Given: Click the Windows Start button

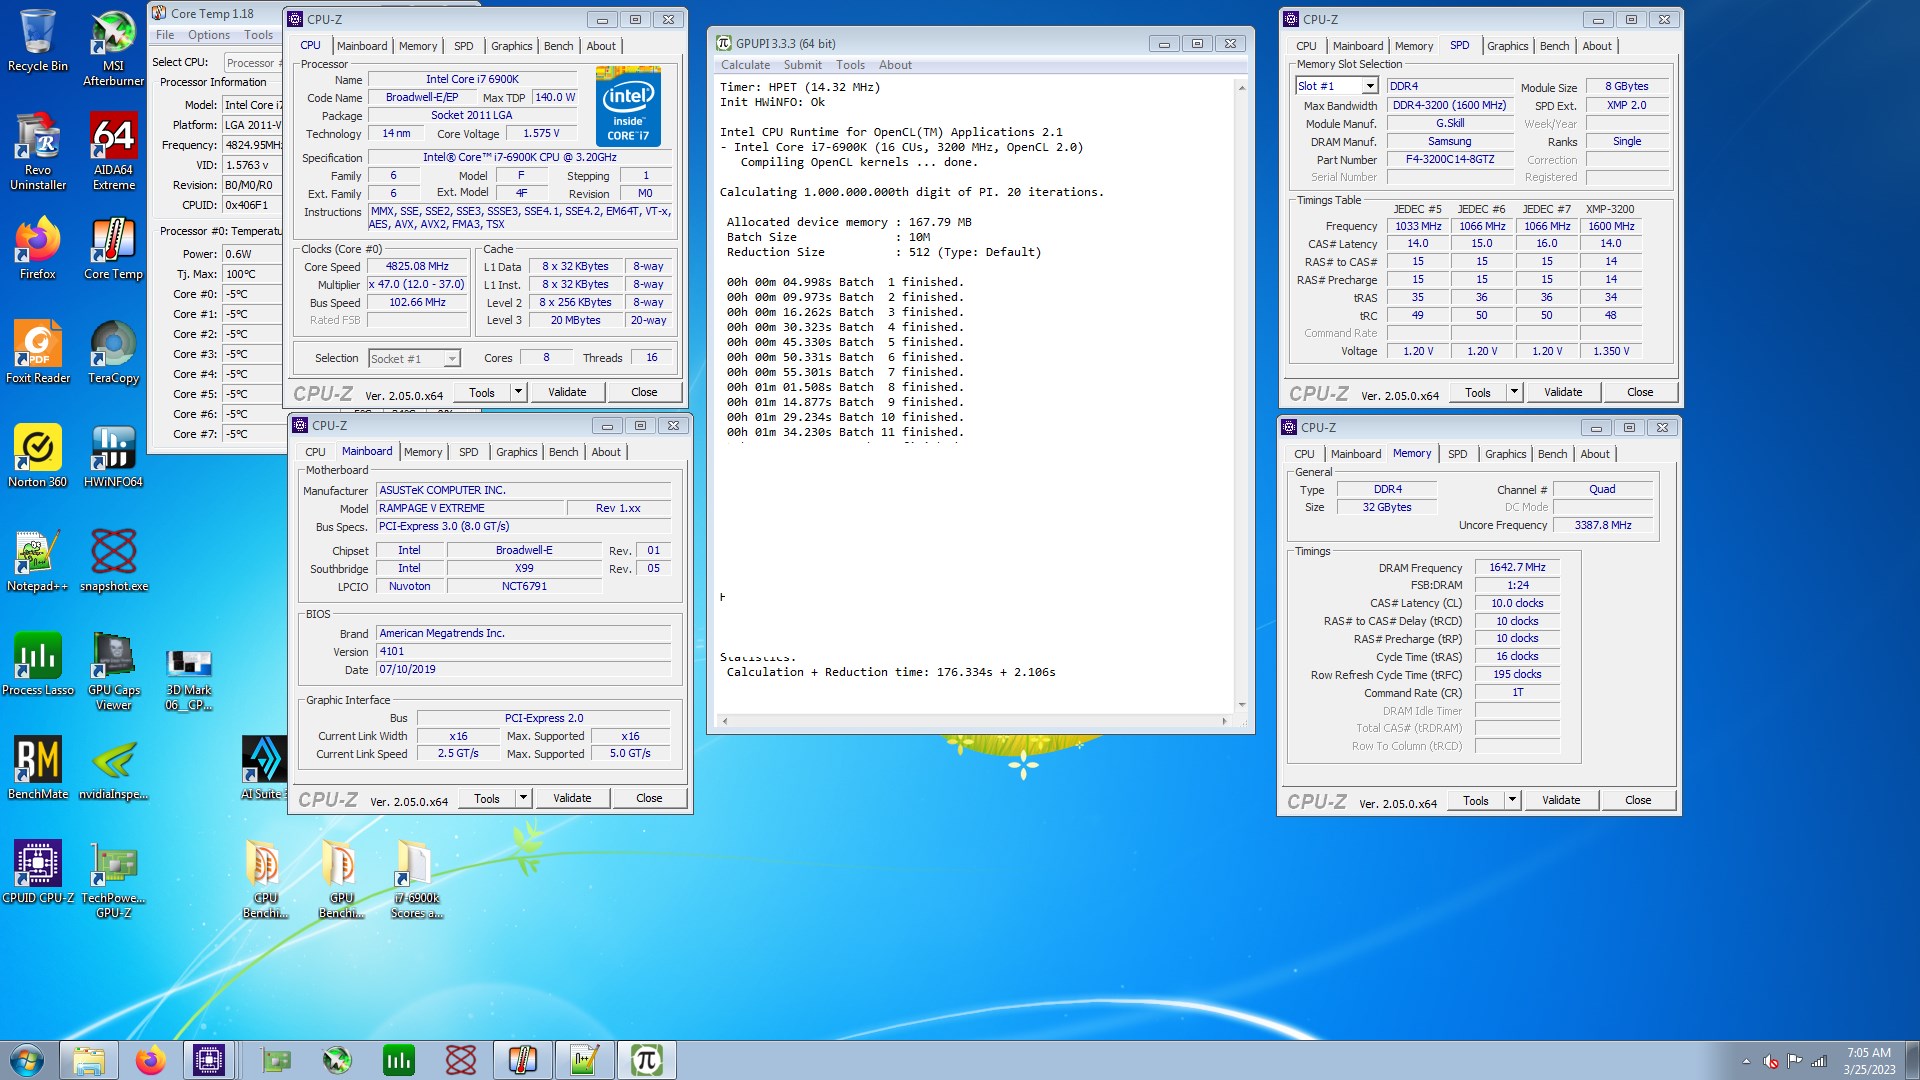Looking at the screenshot, I should click(x=27, y=1060).
